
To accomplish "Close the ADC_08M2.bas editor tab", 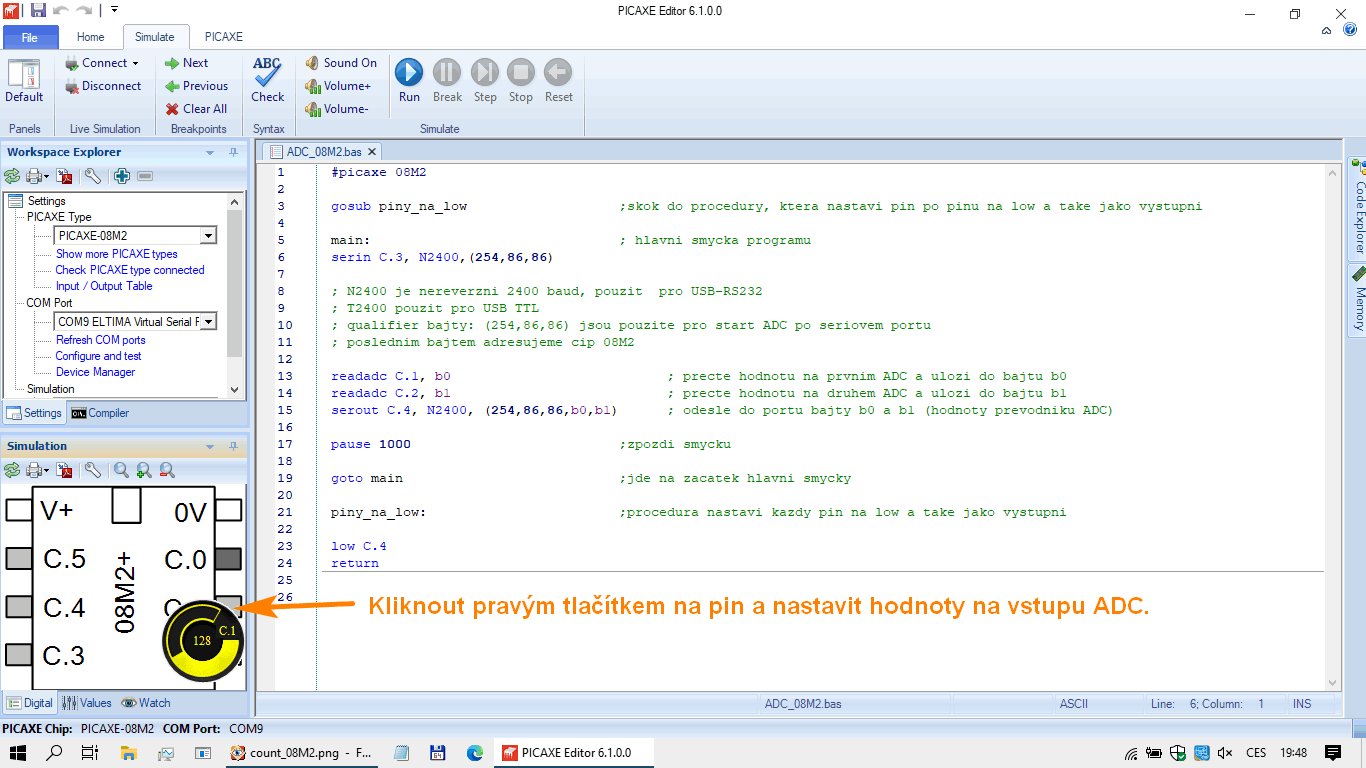I will pos(372,152).
